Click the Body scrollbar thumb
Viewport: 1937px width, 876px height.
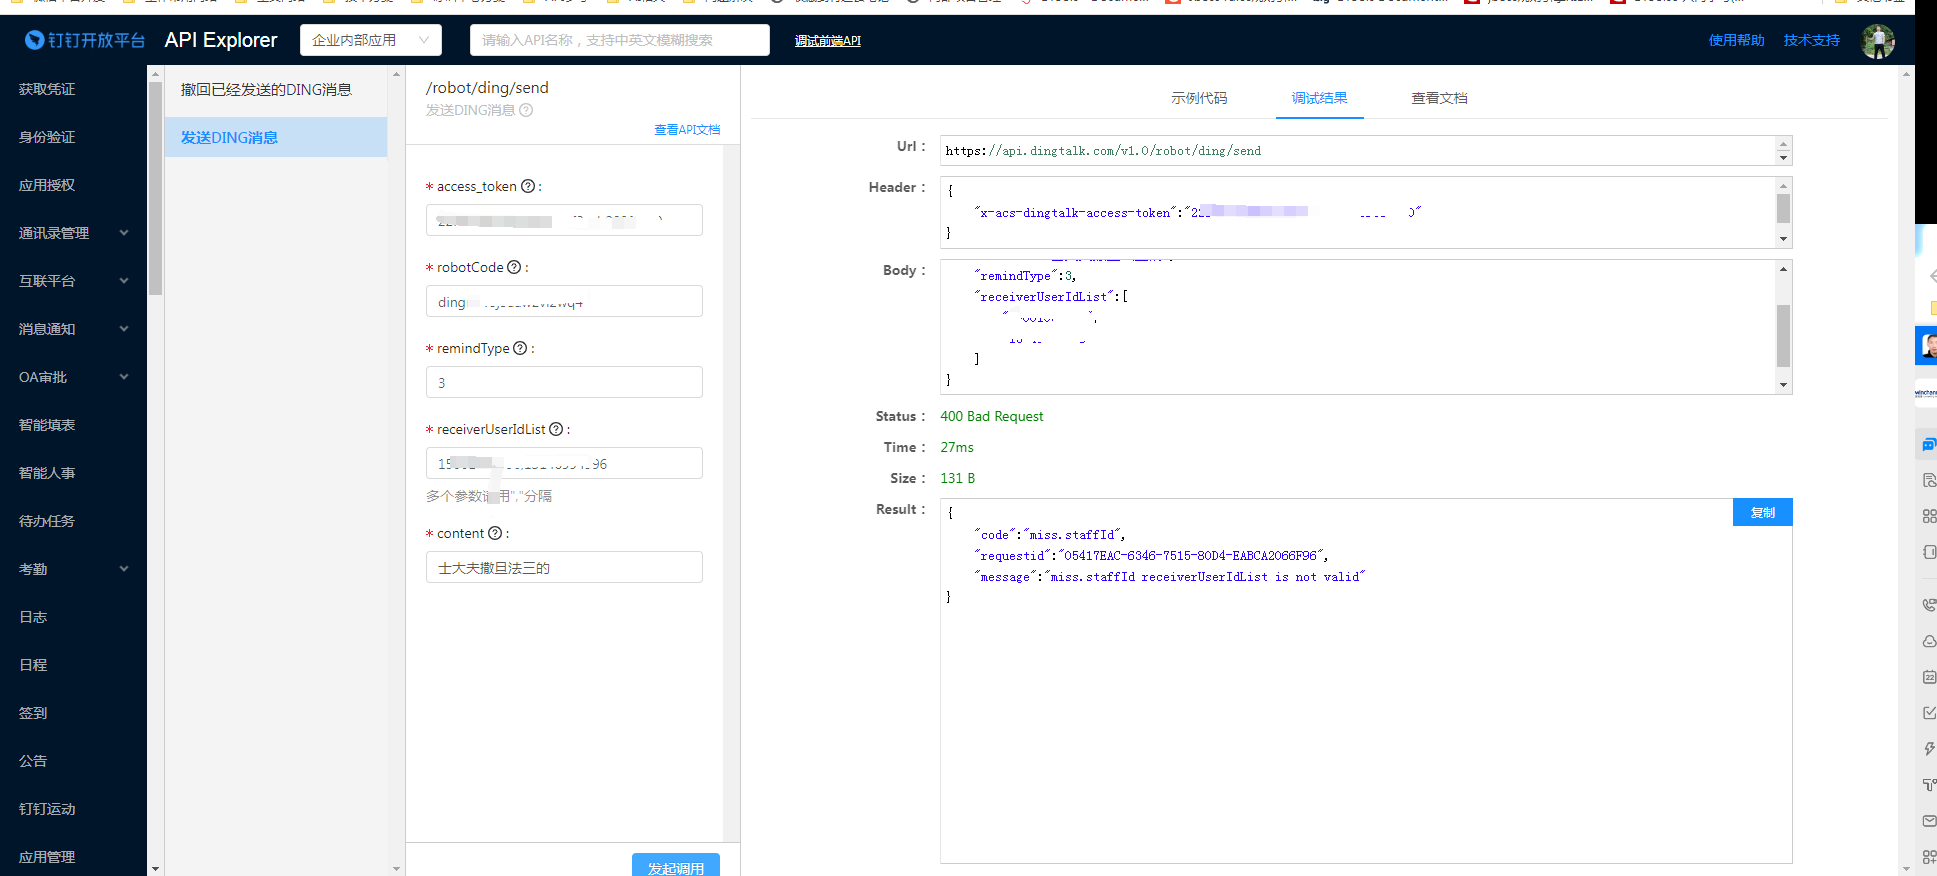coord(1783,336)
